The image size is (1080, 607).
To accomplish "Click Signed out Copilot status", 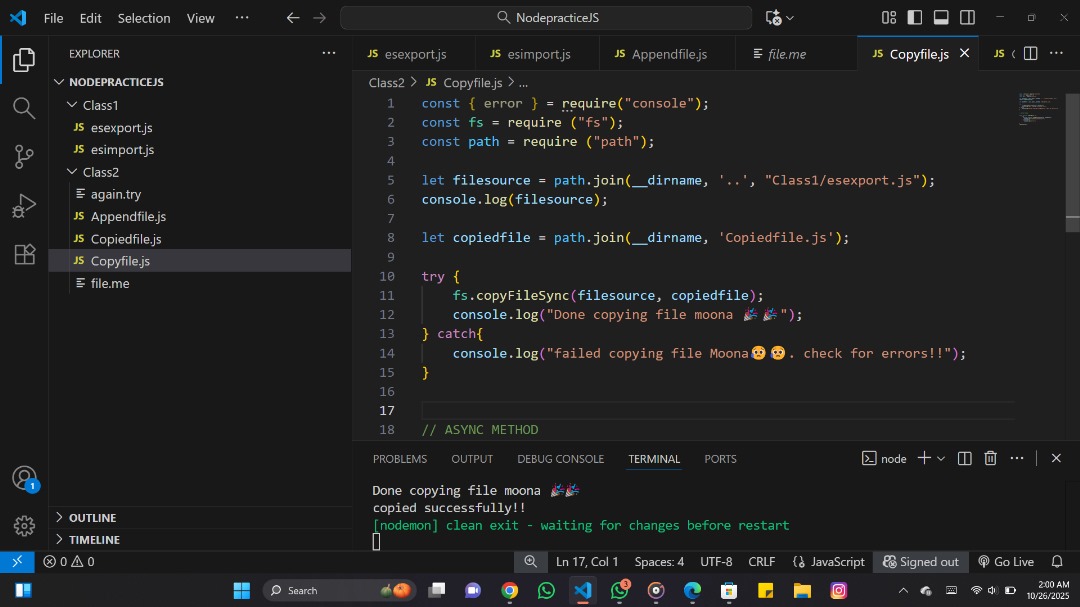I will coord(920,562).
